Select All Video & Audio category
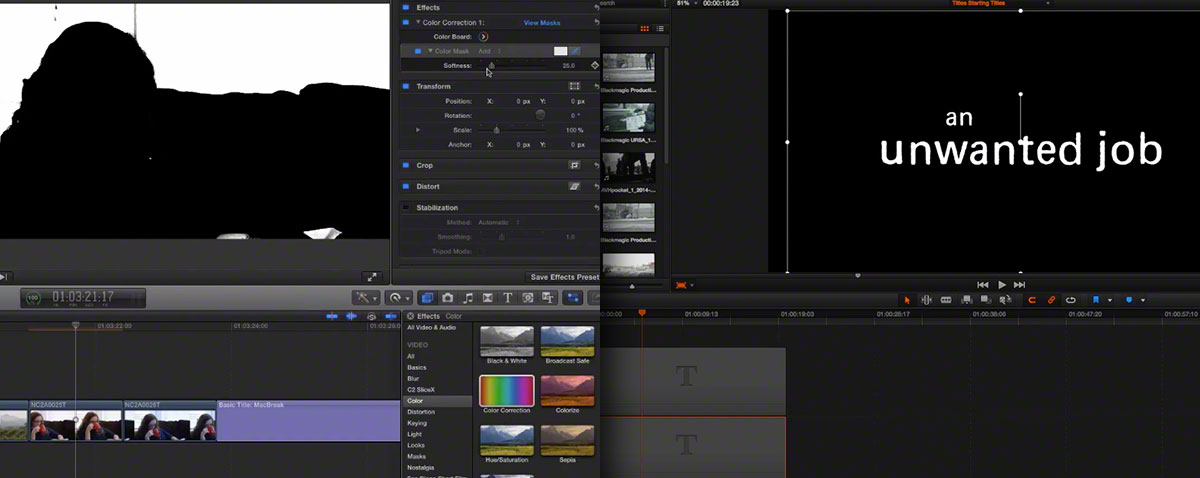 click(432, 327)
